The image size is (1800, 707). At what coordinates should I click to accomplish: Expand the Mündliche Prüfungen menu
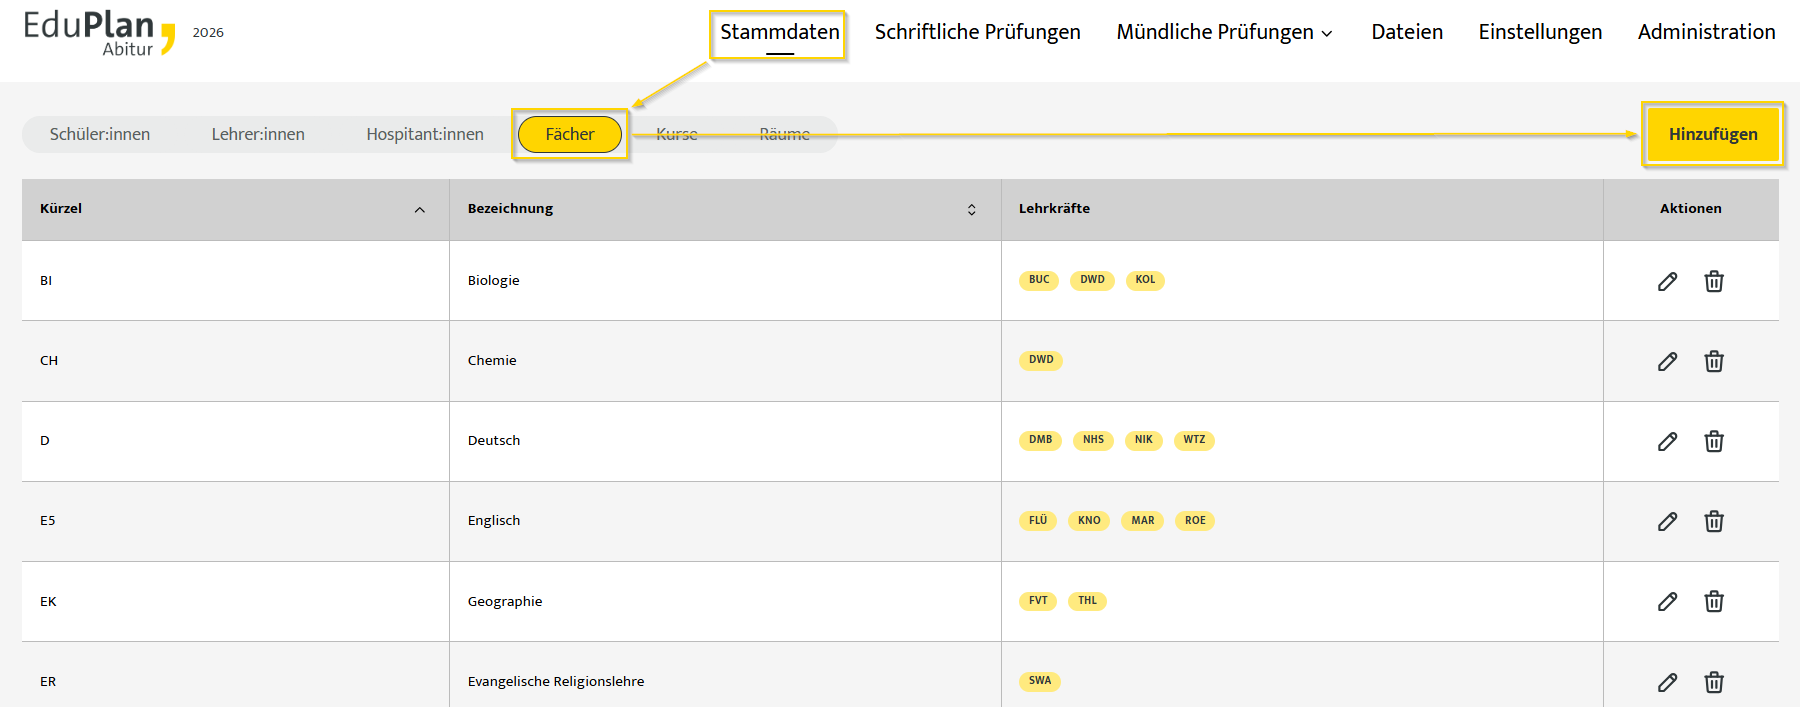click(1224, 32)
